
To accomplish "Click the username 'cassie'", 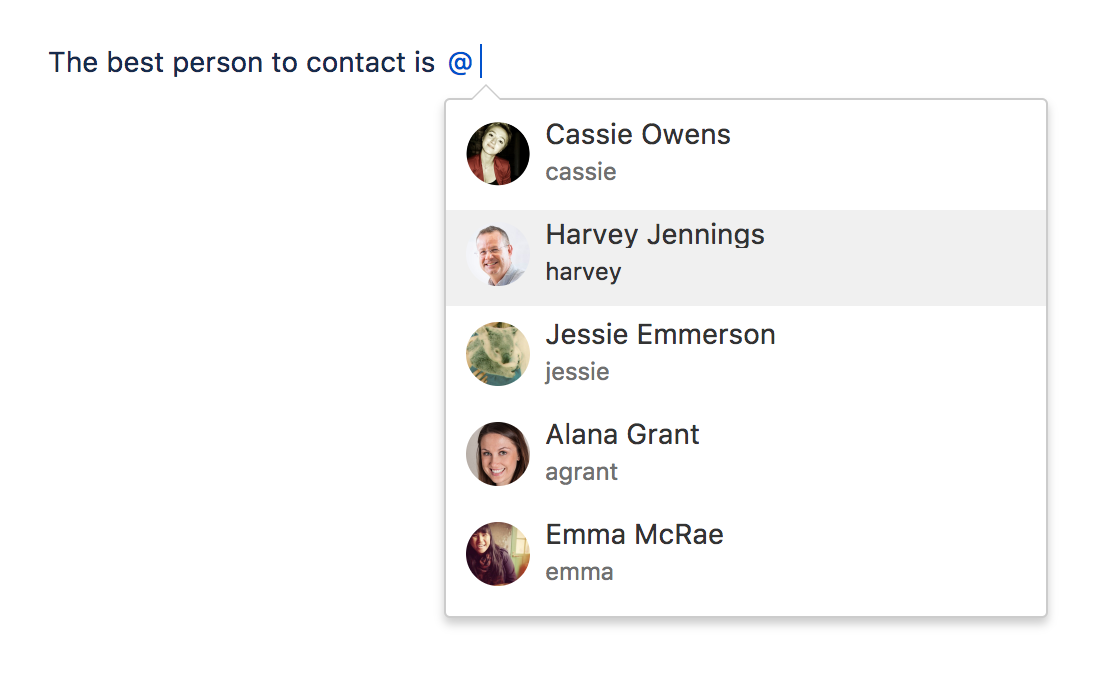I will 581,172.
